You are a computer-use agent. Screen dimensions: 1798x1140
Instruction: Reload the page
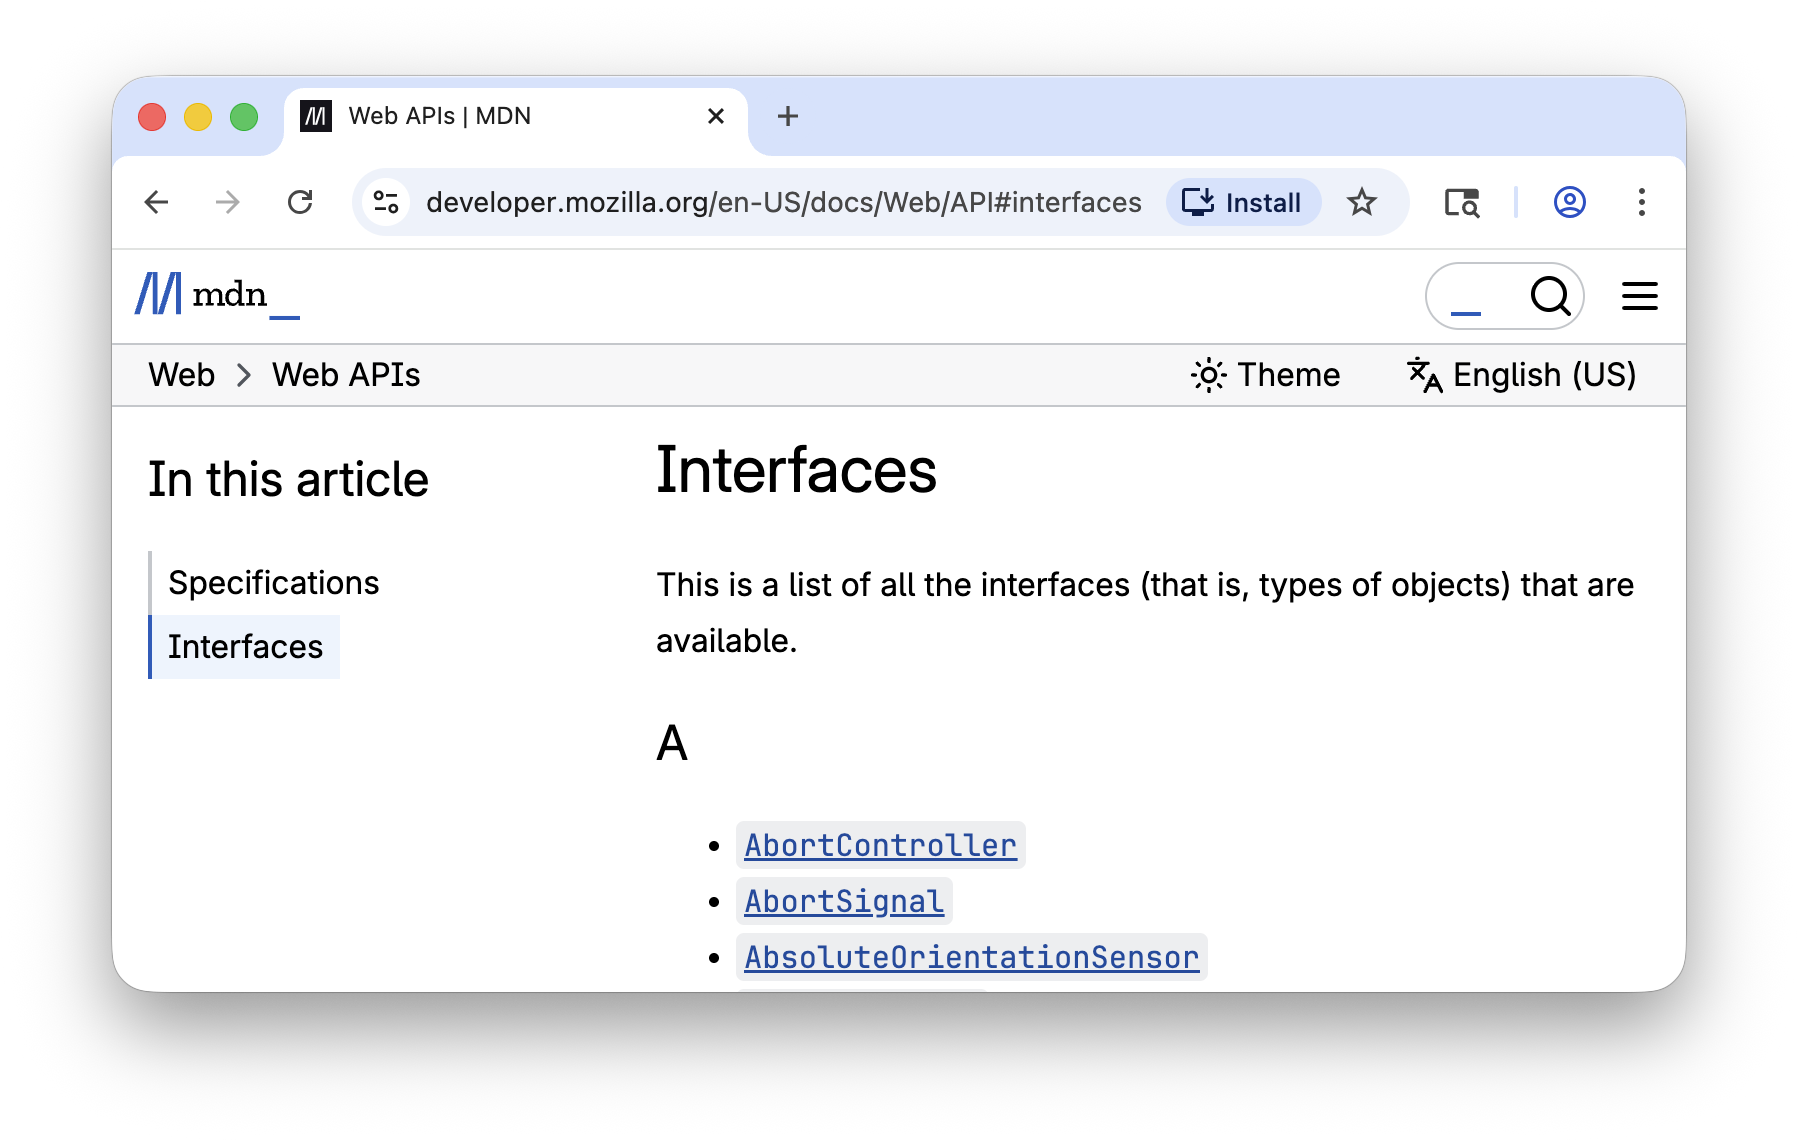[x=300, y=203]
